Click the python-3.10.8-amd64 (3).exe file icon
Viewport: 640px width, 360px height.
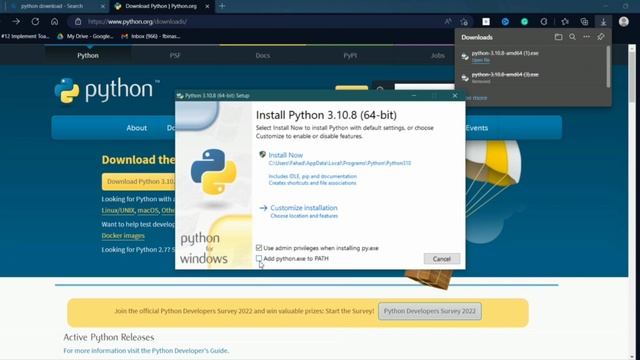tap(465, 78)
